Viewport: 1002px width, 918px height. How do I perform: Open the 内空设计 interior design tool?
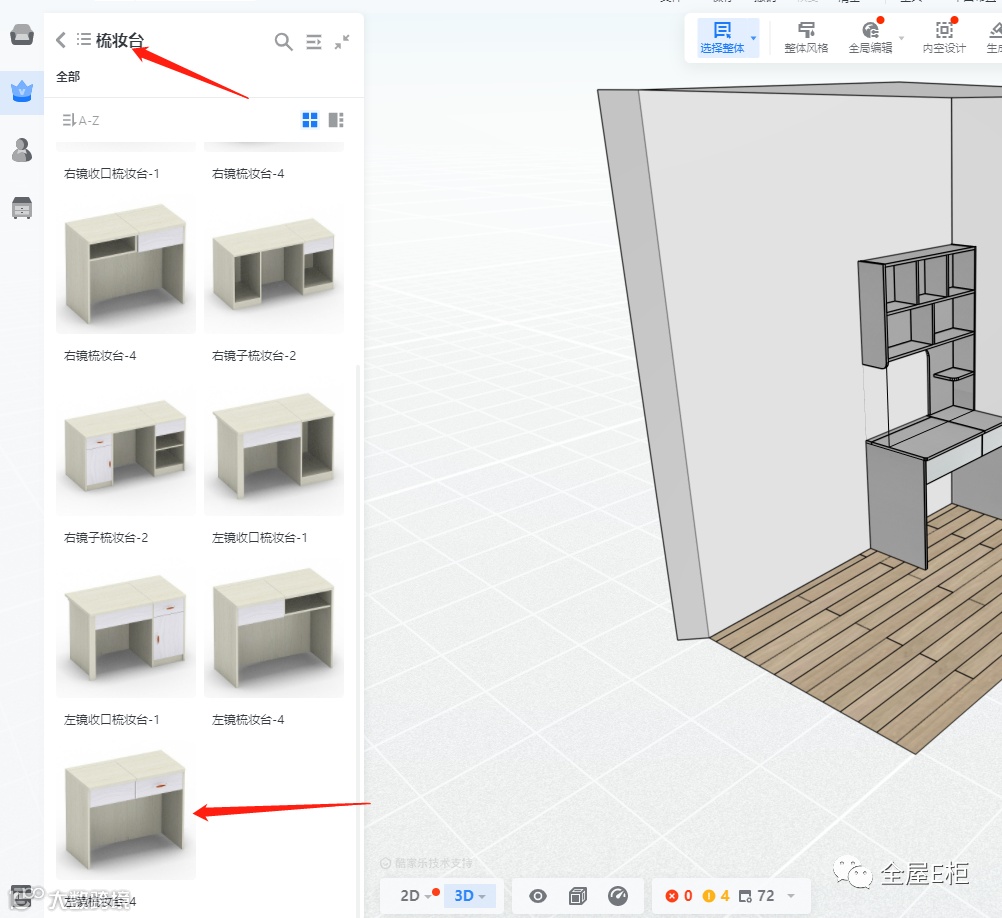click(x=944, y=38)
